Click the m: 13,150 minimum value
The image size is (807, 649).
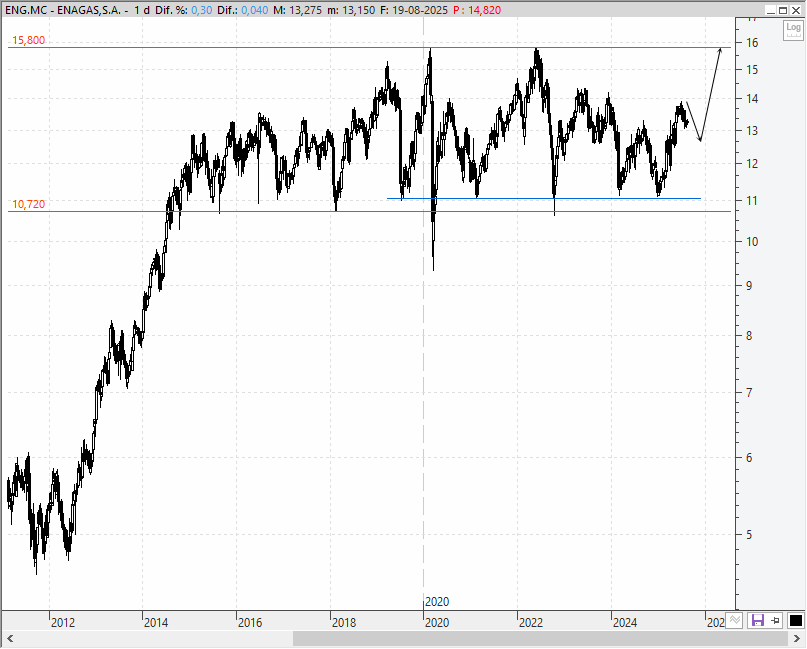(353, 10)
